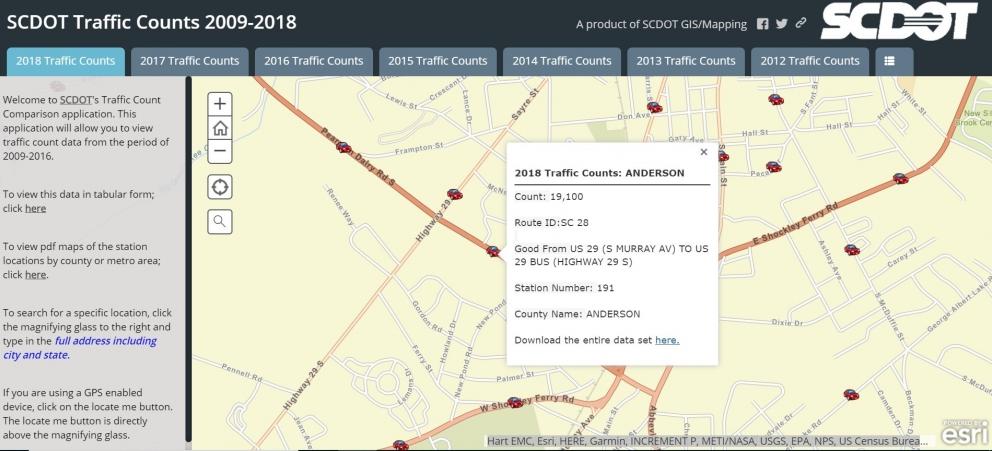Image resolution: width=992 pixels, height=451 pixels.
Task: Select the 2014 Traffic Counts tab
Action: click(562, 61)
